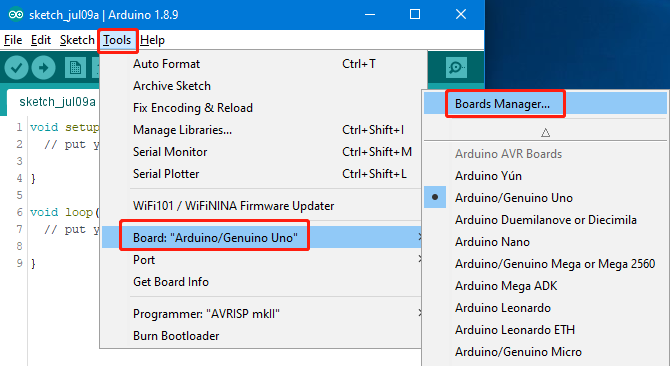Select the Arduino Yún board
Viewport: 670px width, 366px height.
click(545, 176)
